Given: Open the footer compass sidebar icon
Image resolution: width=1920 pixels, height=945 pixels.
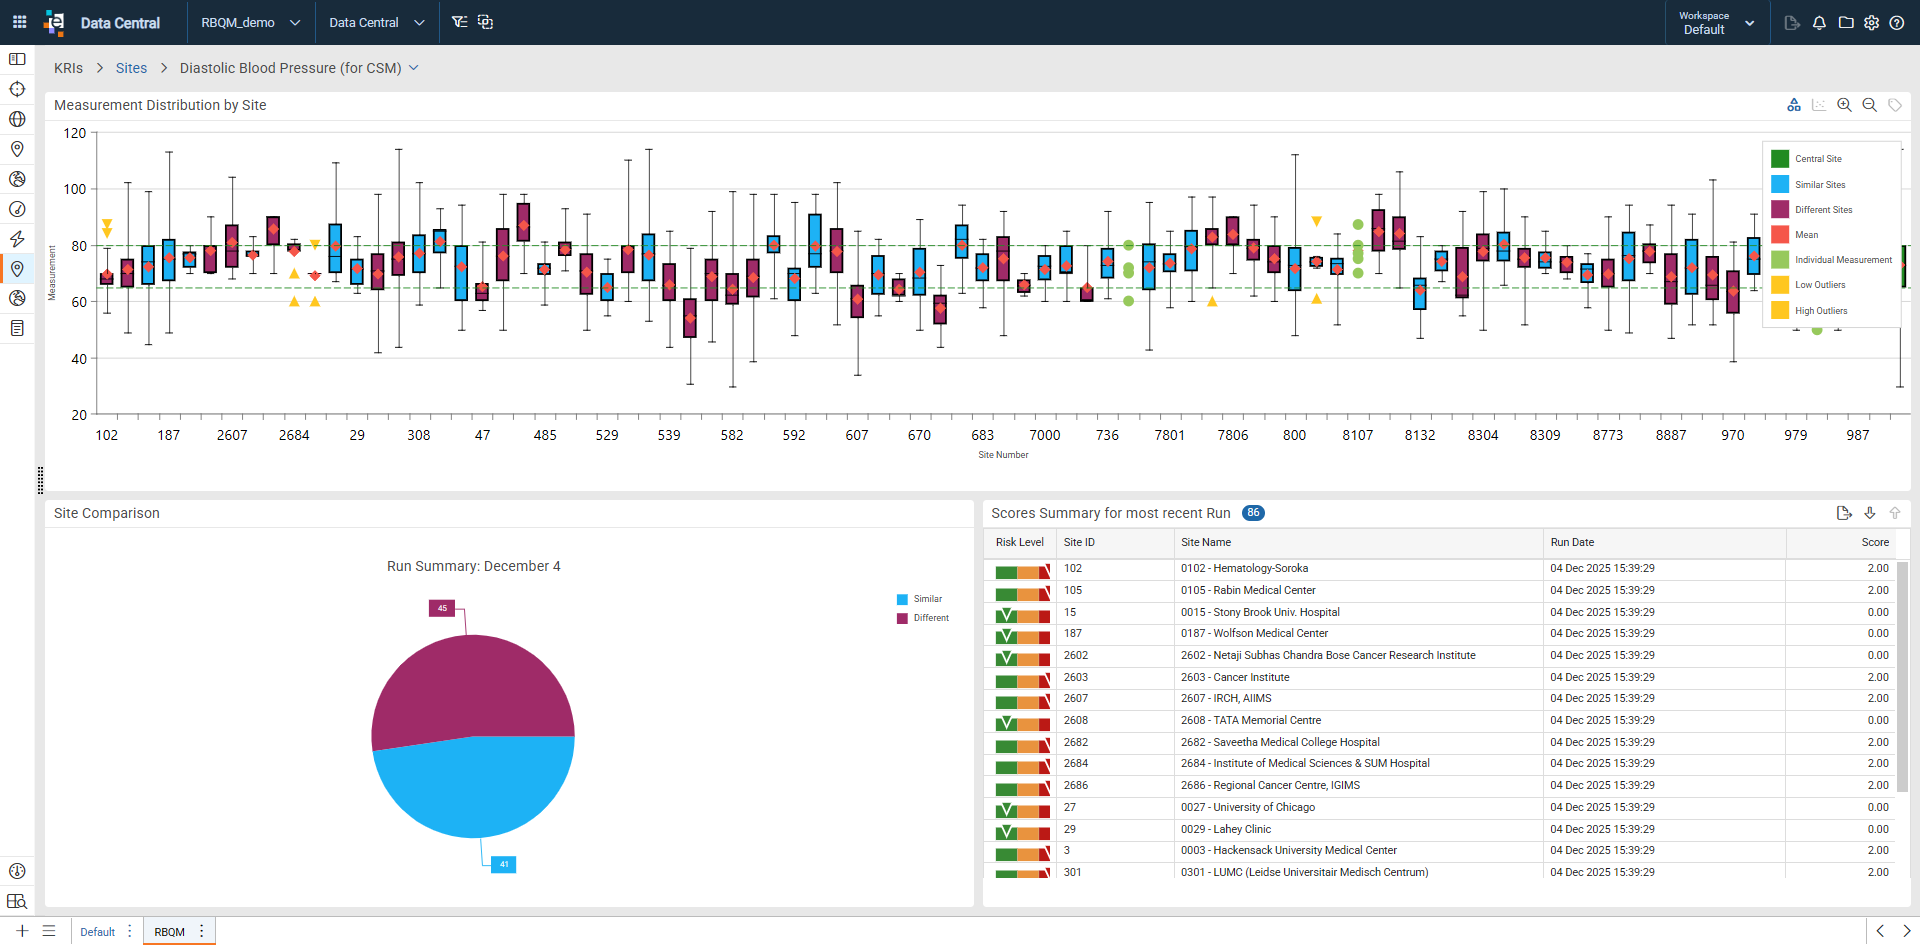Looking at the screenshot, I should [x=17, y=871].
